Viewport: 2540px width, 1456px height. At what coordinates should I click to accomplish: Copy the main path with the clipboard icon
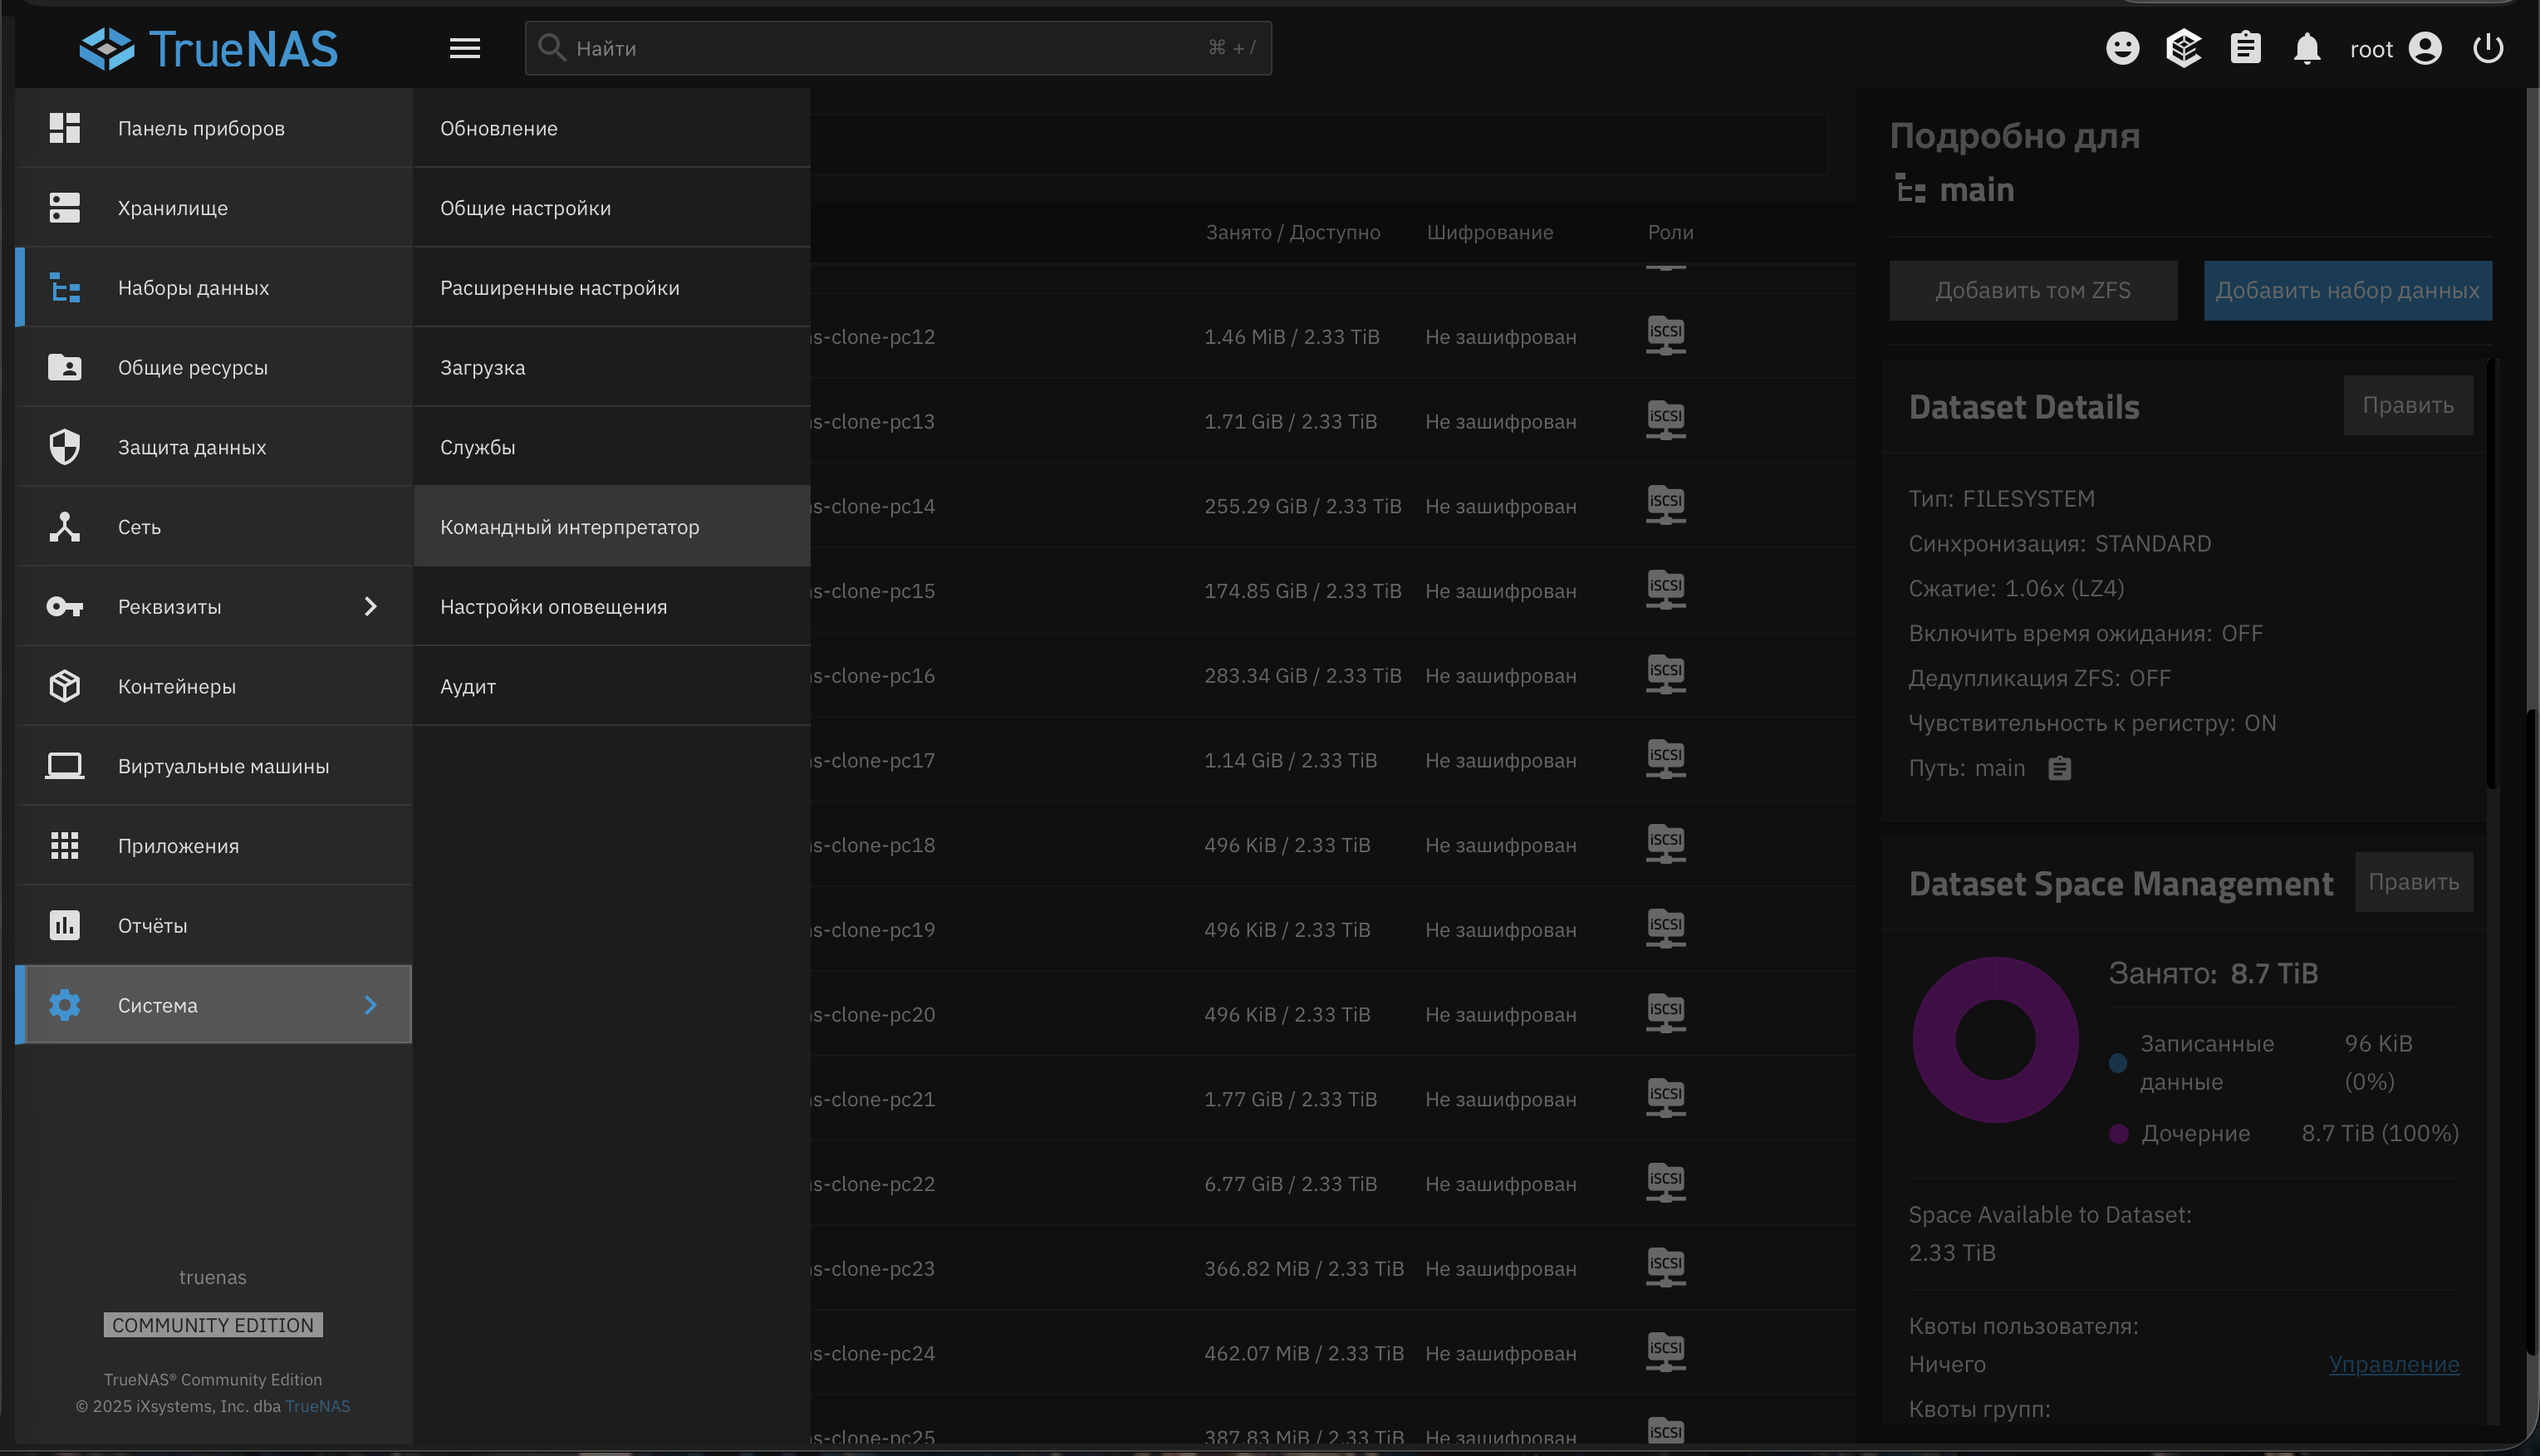pos(2059,768)
